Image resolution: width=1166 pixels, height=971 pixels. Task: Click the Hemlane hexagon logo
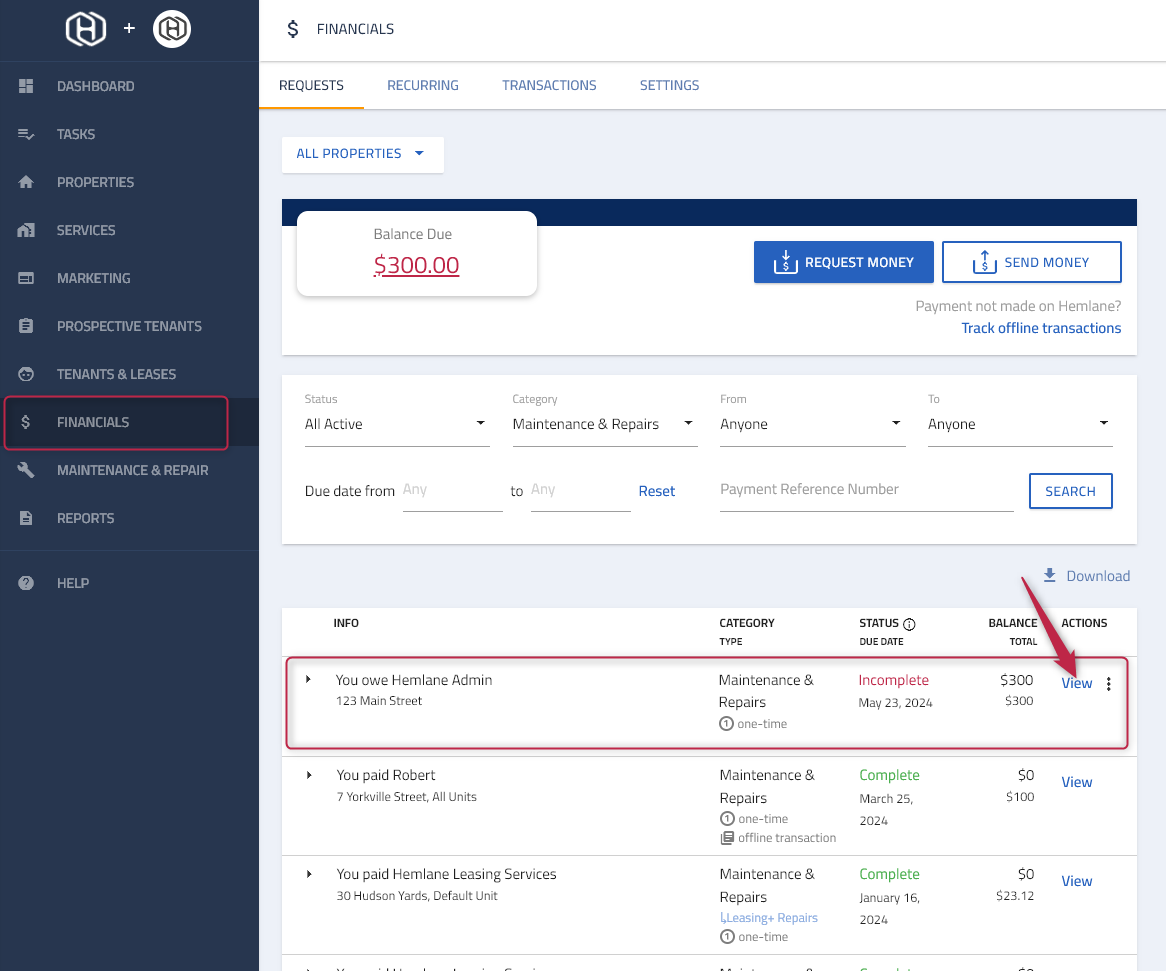point(86,29)
